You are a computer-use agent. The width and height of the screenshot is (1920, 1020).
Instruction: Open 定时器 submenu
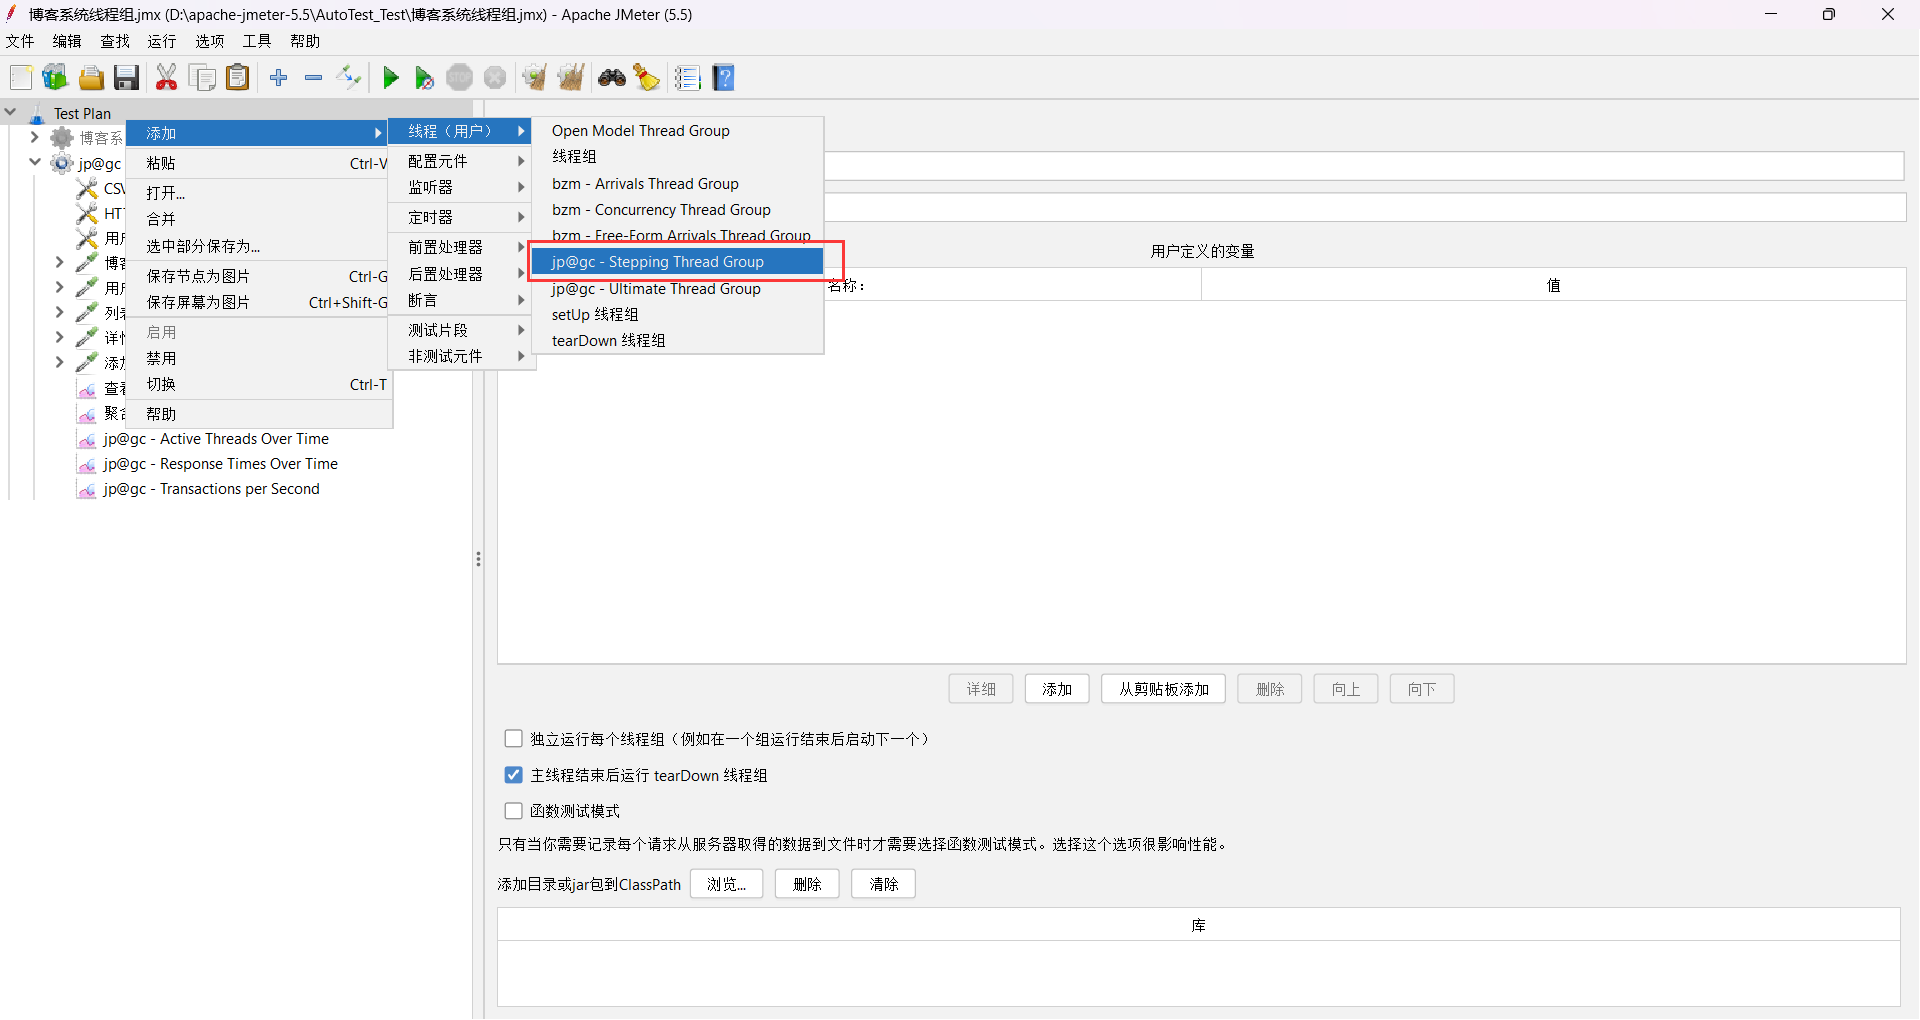coord(460,217)
